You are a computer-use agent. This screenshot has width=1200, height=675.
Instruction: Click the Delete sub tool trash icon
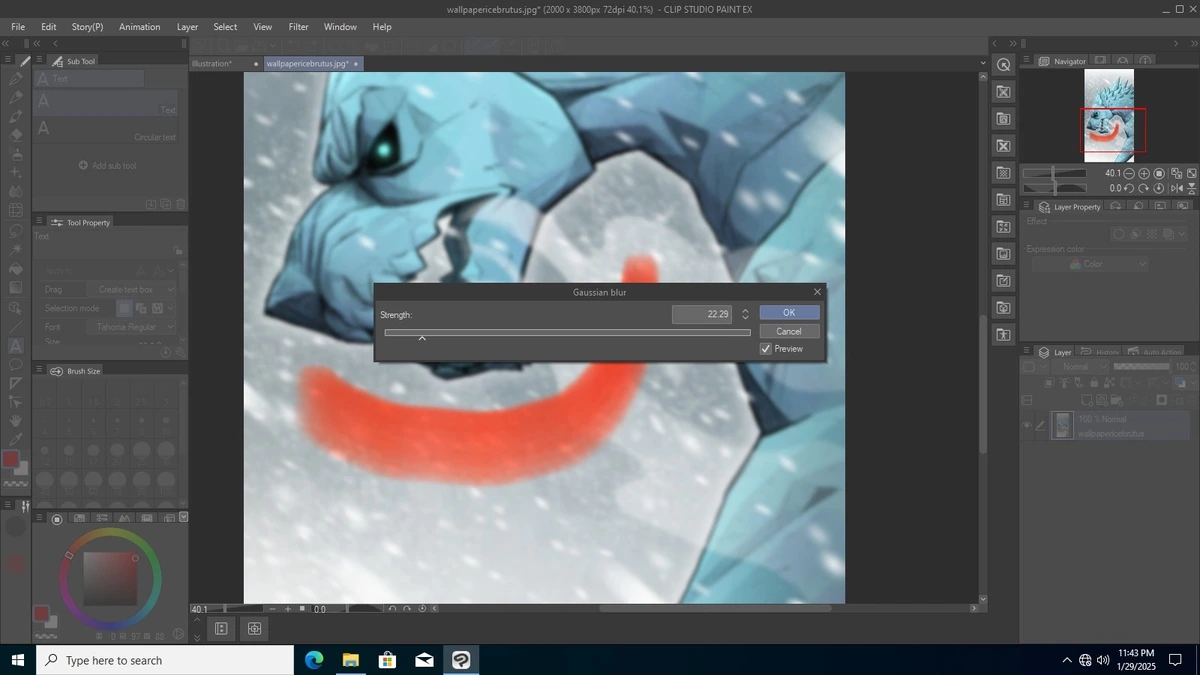180,204
